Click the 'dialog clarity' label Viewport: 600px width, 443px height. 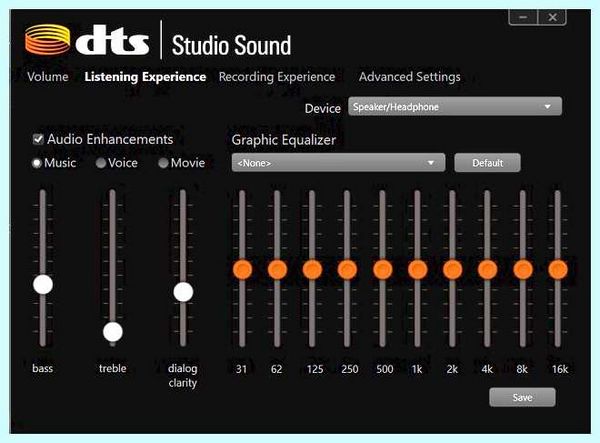coord(183,375)
